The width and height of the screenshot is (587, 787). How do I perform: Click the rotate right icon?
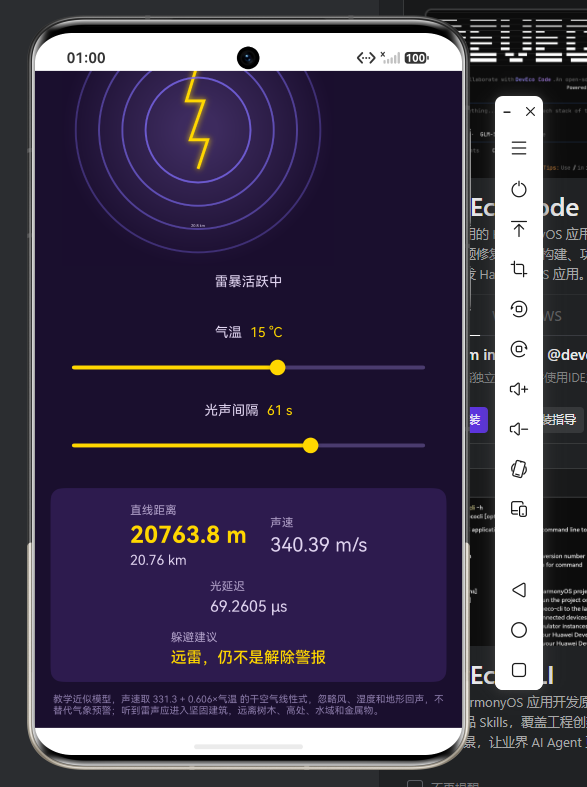coord(519,349)
